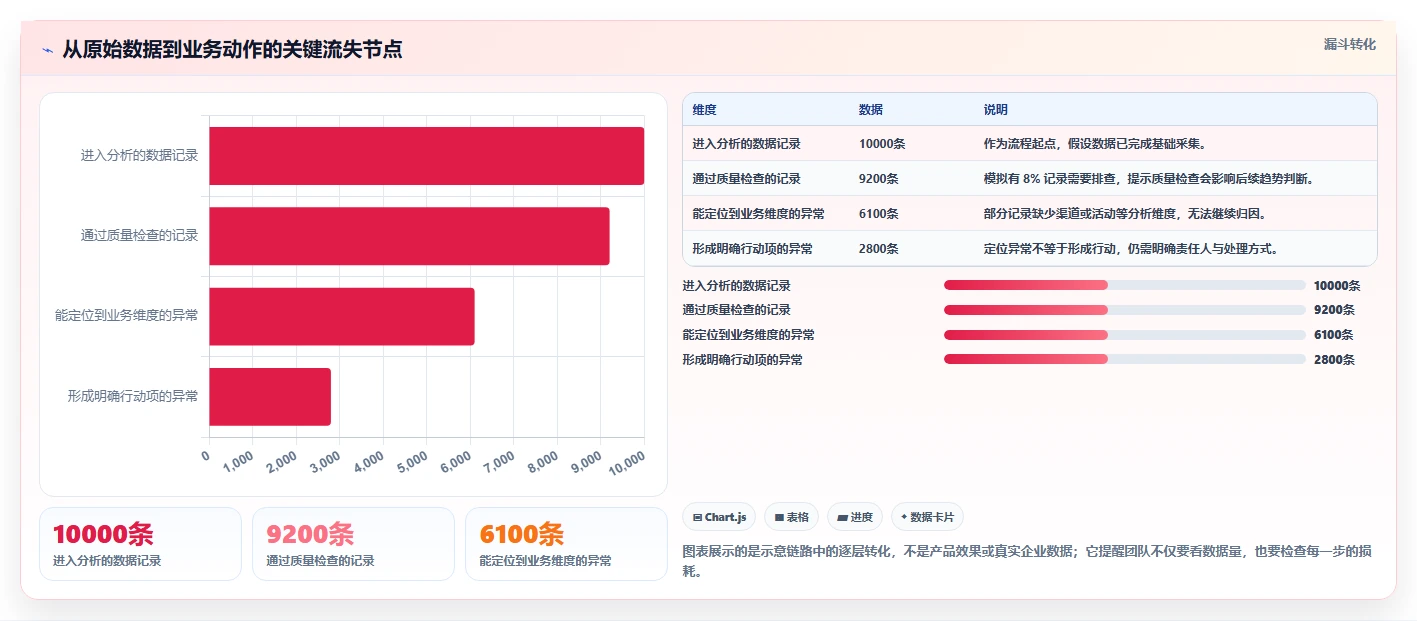
Task: Select the Chart.js chip
Action: click(719, 517)
